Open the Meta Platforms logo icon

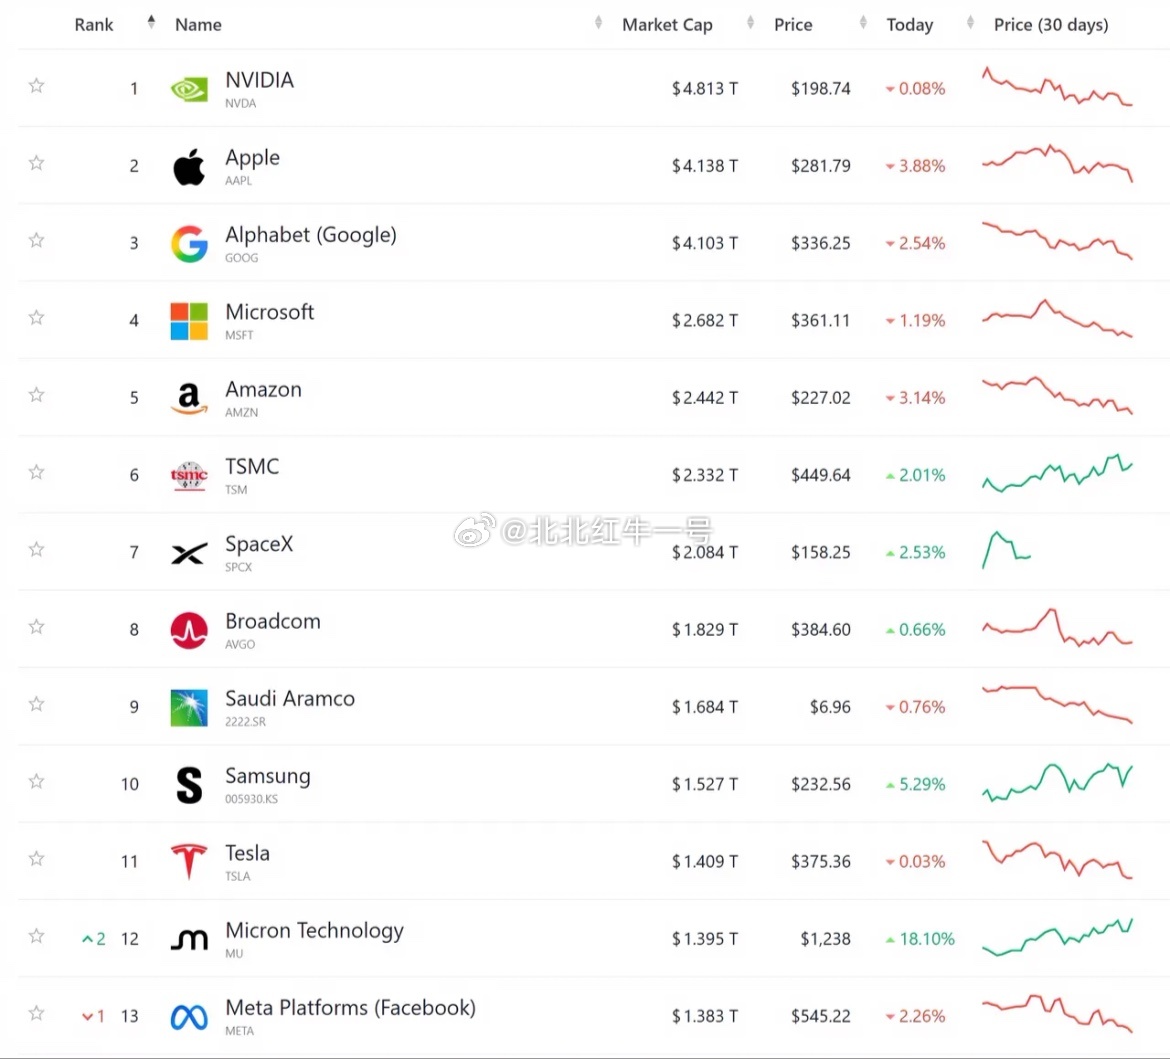(189, 1016)
